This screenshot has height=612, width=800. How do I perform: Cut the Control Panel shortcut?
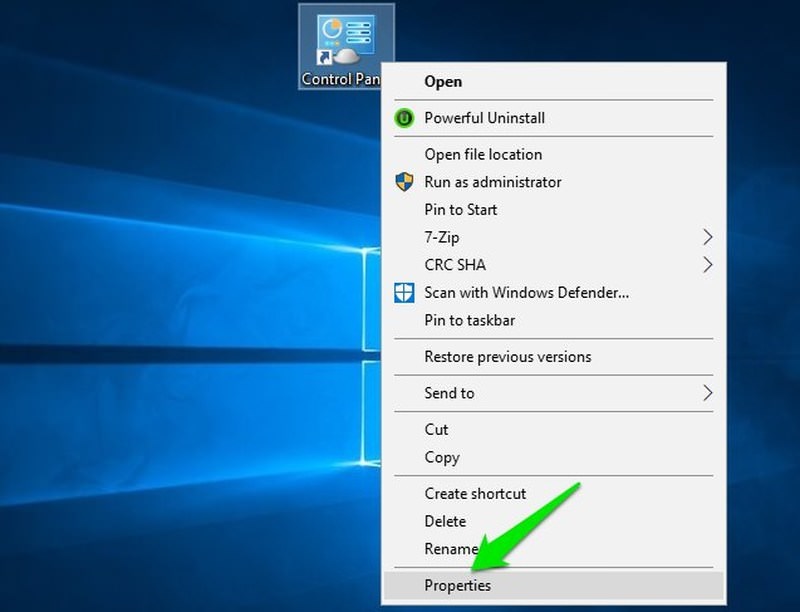[x=435, y=429]
